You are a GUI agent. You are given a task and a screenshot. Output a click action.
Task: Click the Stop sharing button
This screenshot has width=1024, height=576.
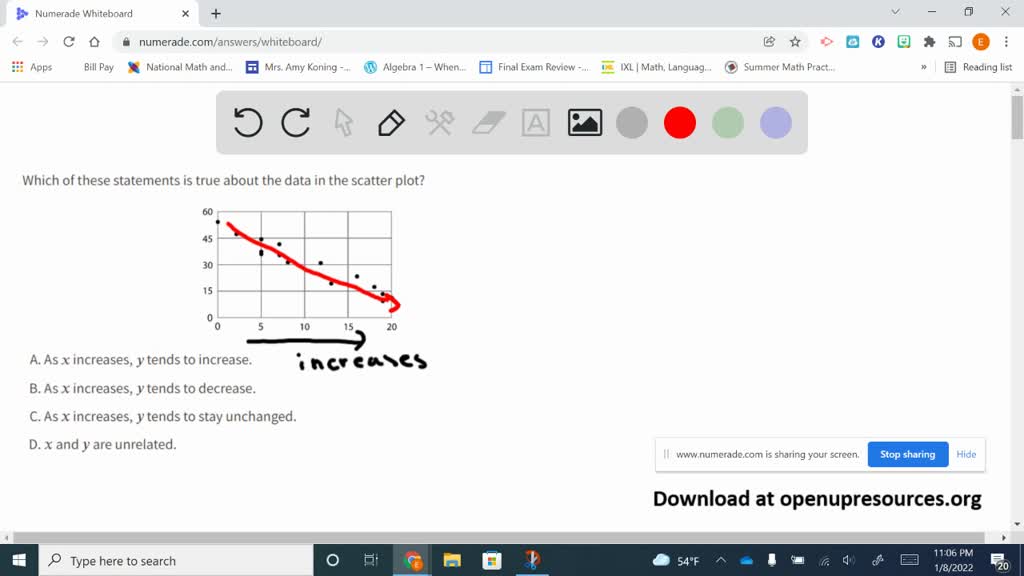pos(907,454)
